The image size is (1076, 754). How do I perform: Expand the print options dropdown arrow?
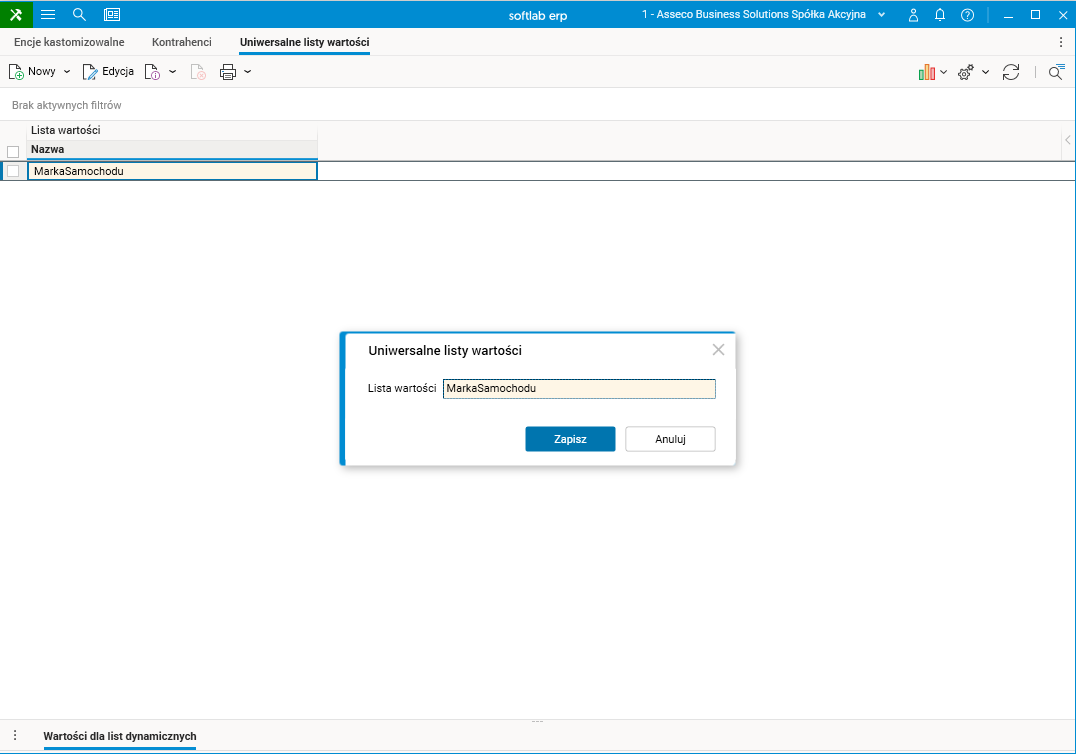point(248,71)
